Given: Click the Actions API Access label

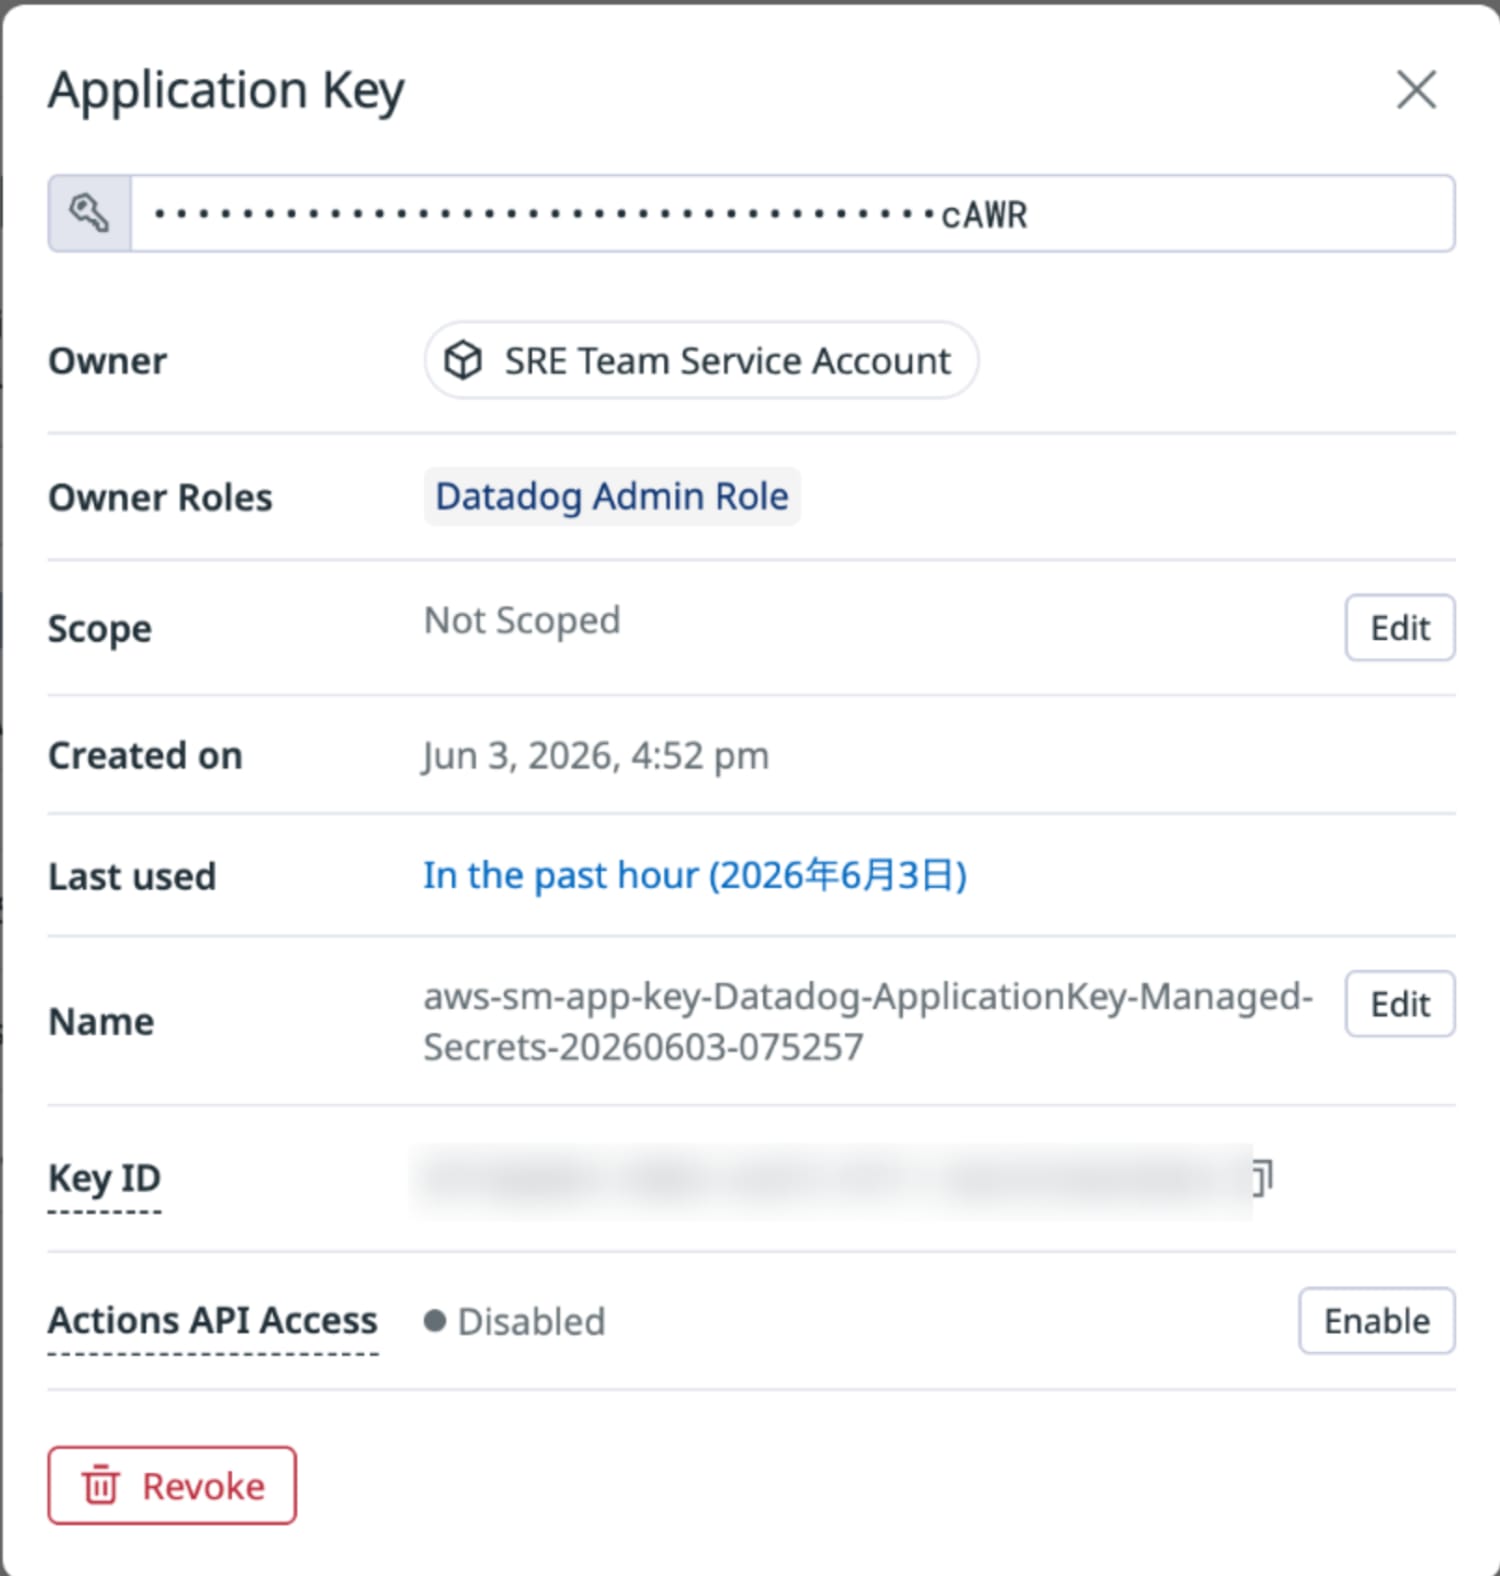Looking at the screenshot, I should pyautogui.click(x=213, y=1321).
